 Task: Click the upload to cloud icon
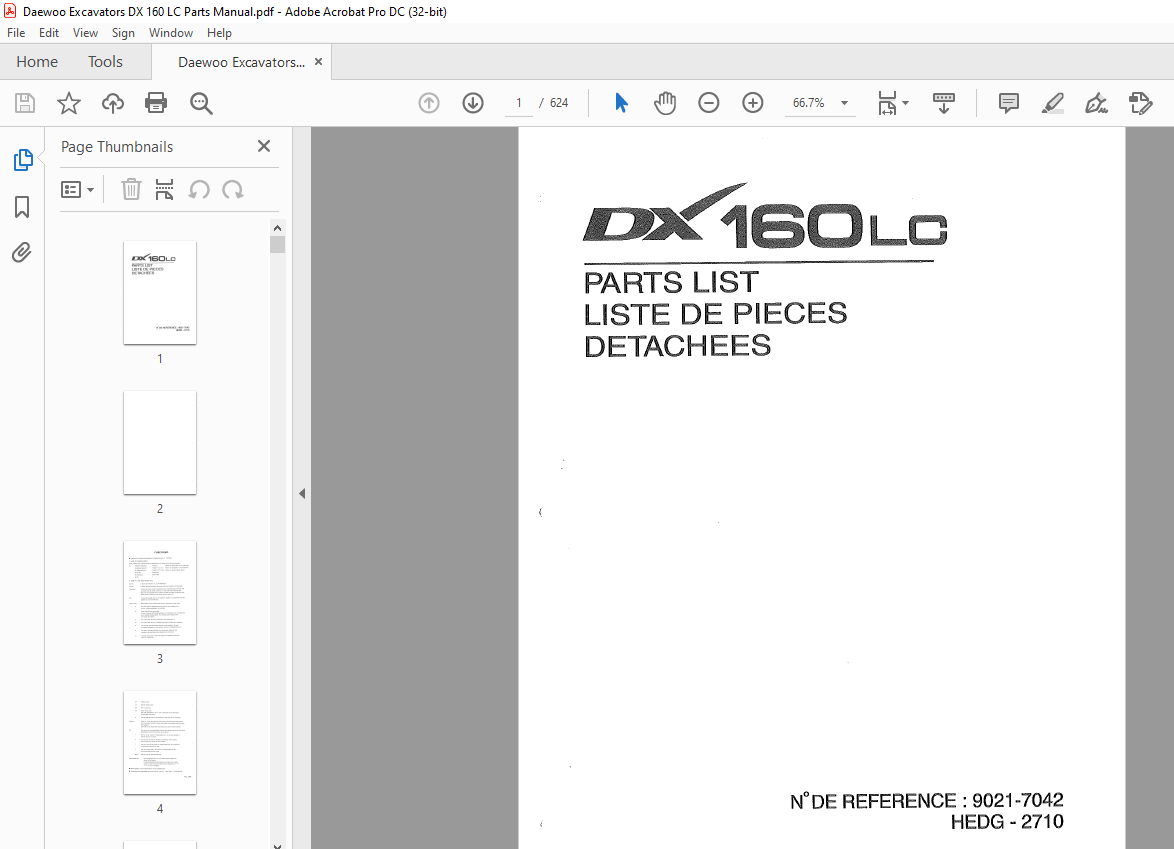pyautogui.click(x=112, y=103)
